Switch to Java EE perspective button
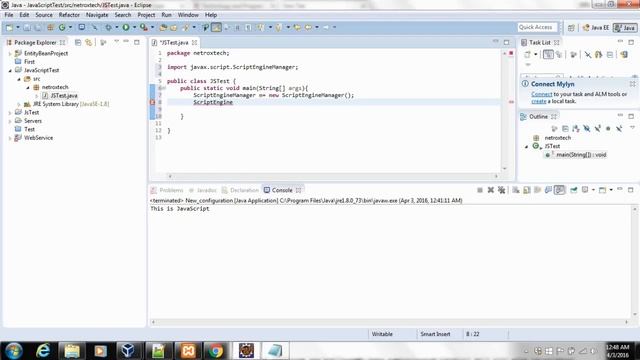 596,27
